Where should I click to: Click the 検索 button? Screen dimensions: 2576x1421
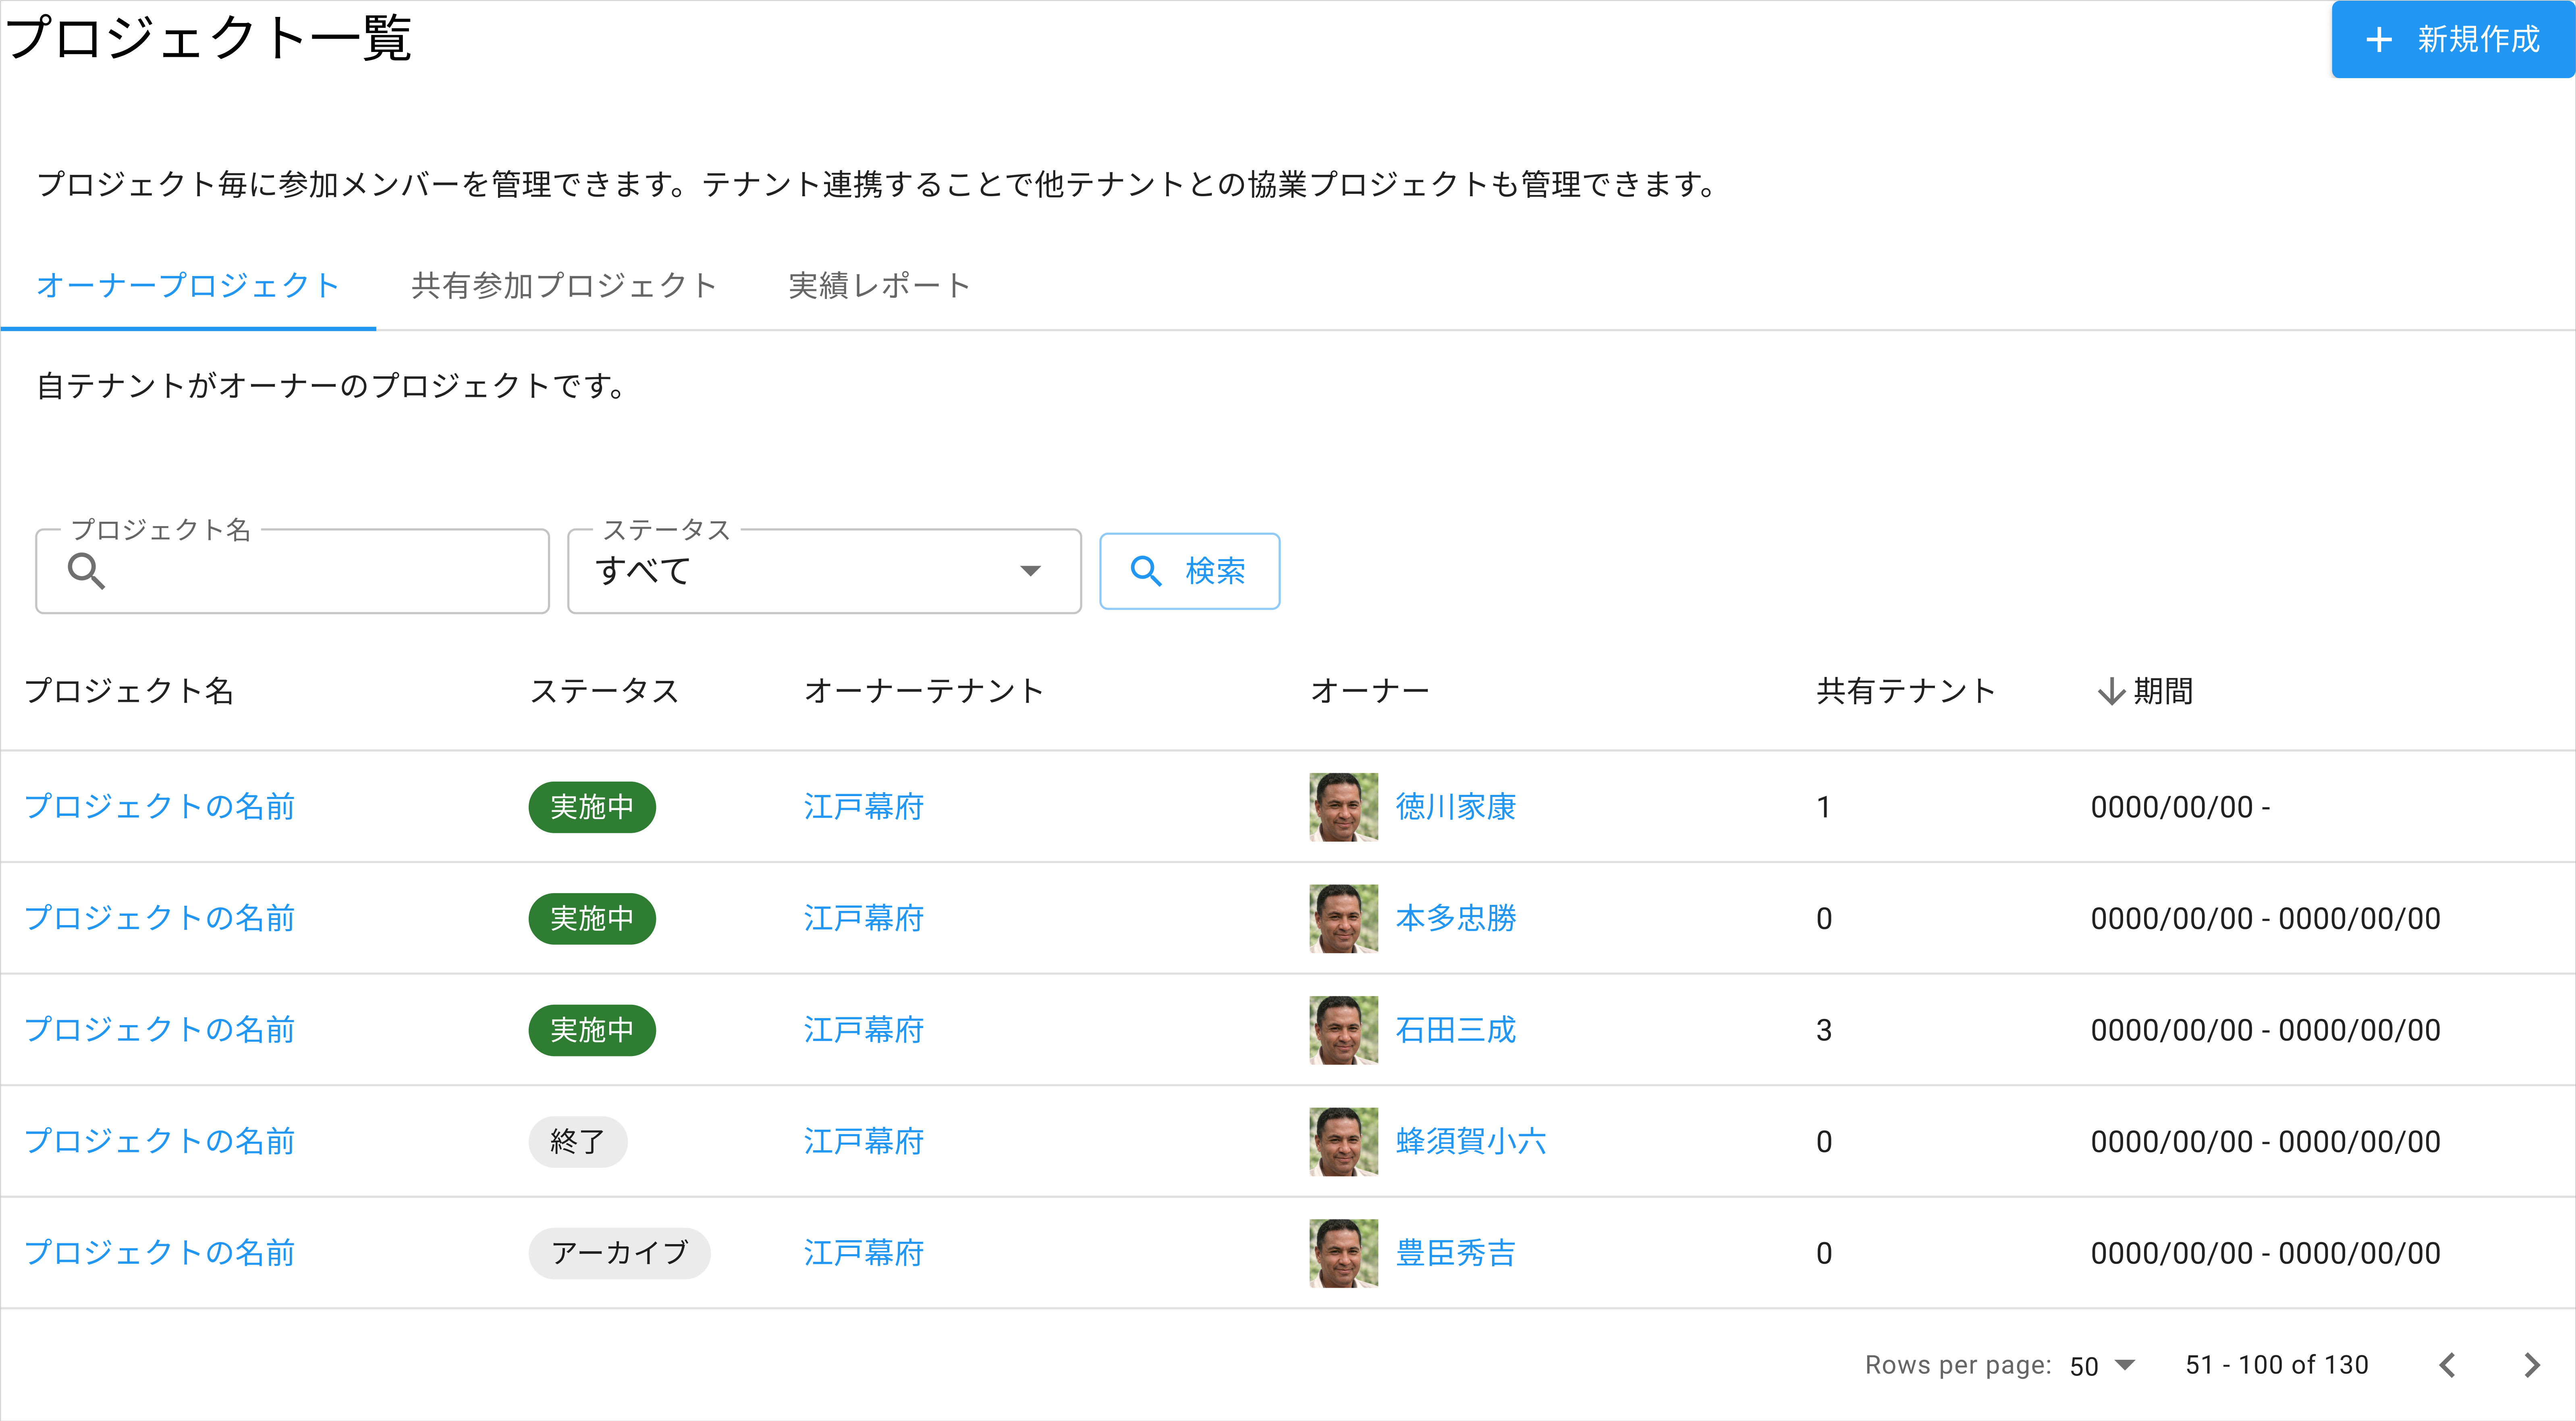click(x=1189, y=571)
